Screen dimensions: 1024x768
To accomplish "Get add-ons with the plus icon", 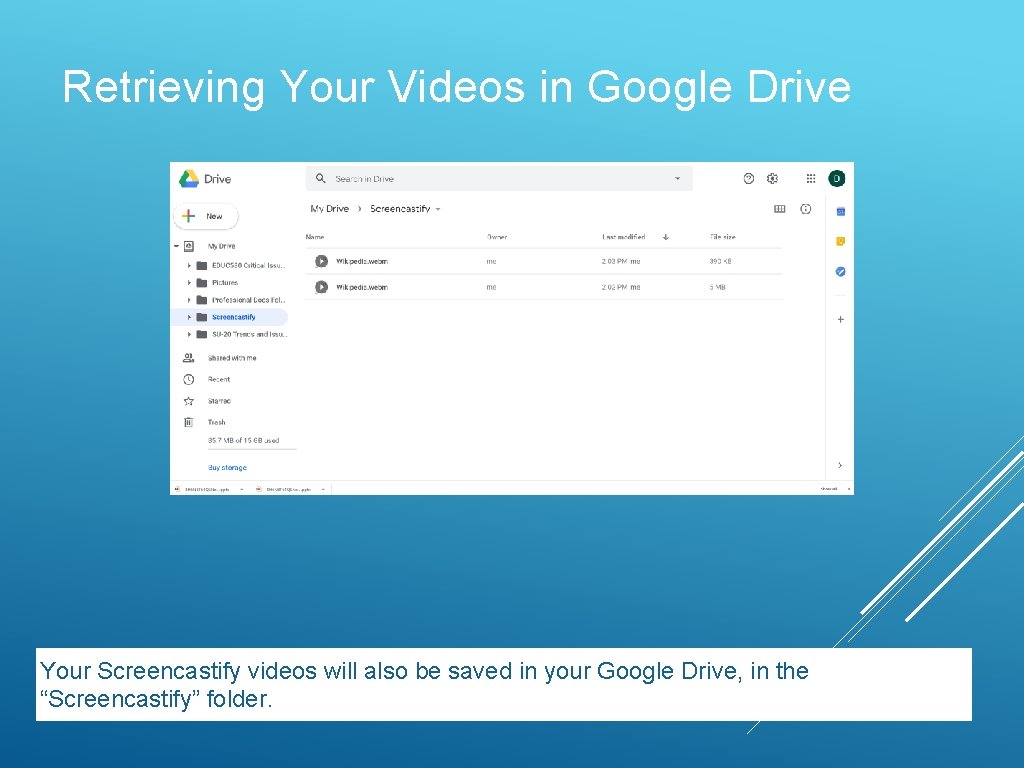I will tap(839, 318).
